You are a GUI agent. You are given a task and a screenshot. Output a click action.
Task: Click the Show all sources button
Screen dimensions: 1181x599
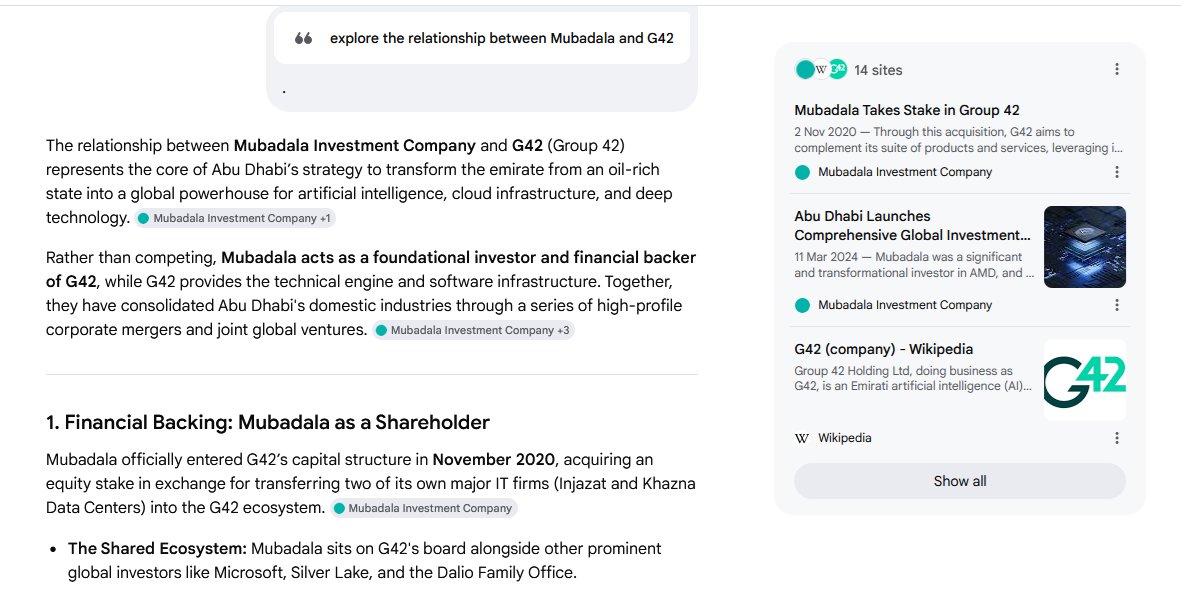pyautogui.click(x=960, y=481)
